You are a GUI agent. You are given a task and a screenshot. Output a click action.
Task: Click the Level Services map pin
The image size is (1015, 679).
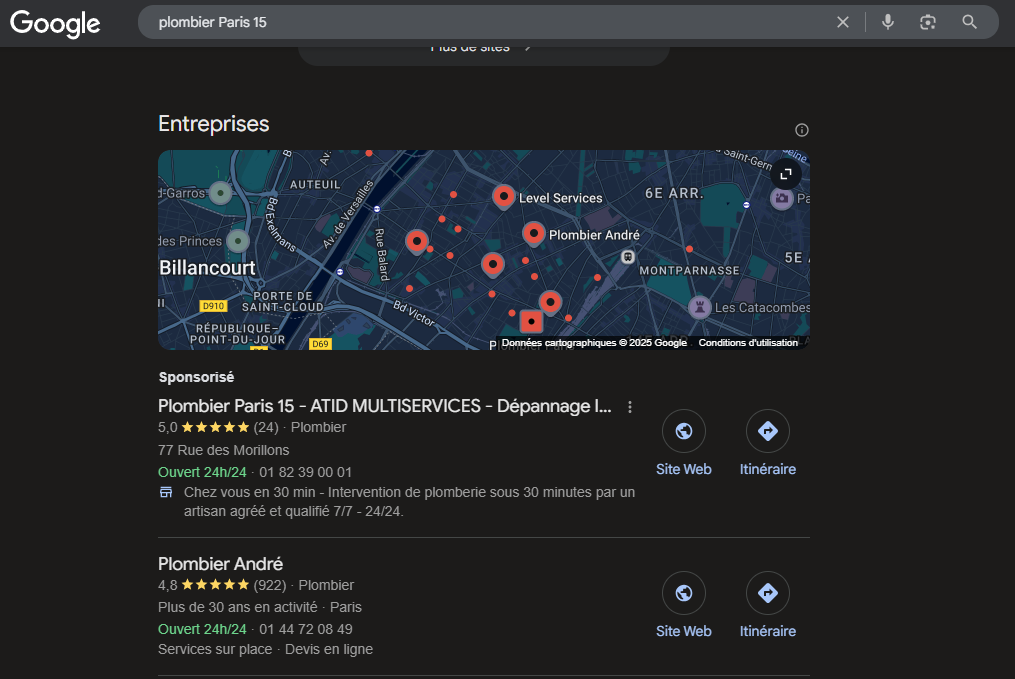click(504, 197)
